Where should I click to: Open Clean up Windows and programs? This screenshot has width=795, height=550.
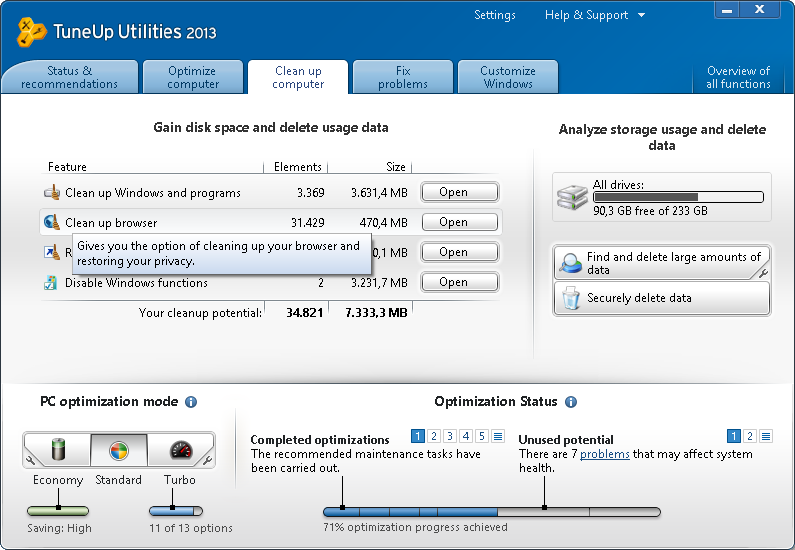[459, 193]
